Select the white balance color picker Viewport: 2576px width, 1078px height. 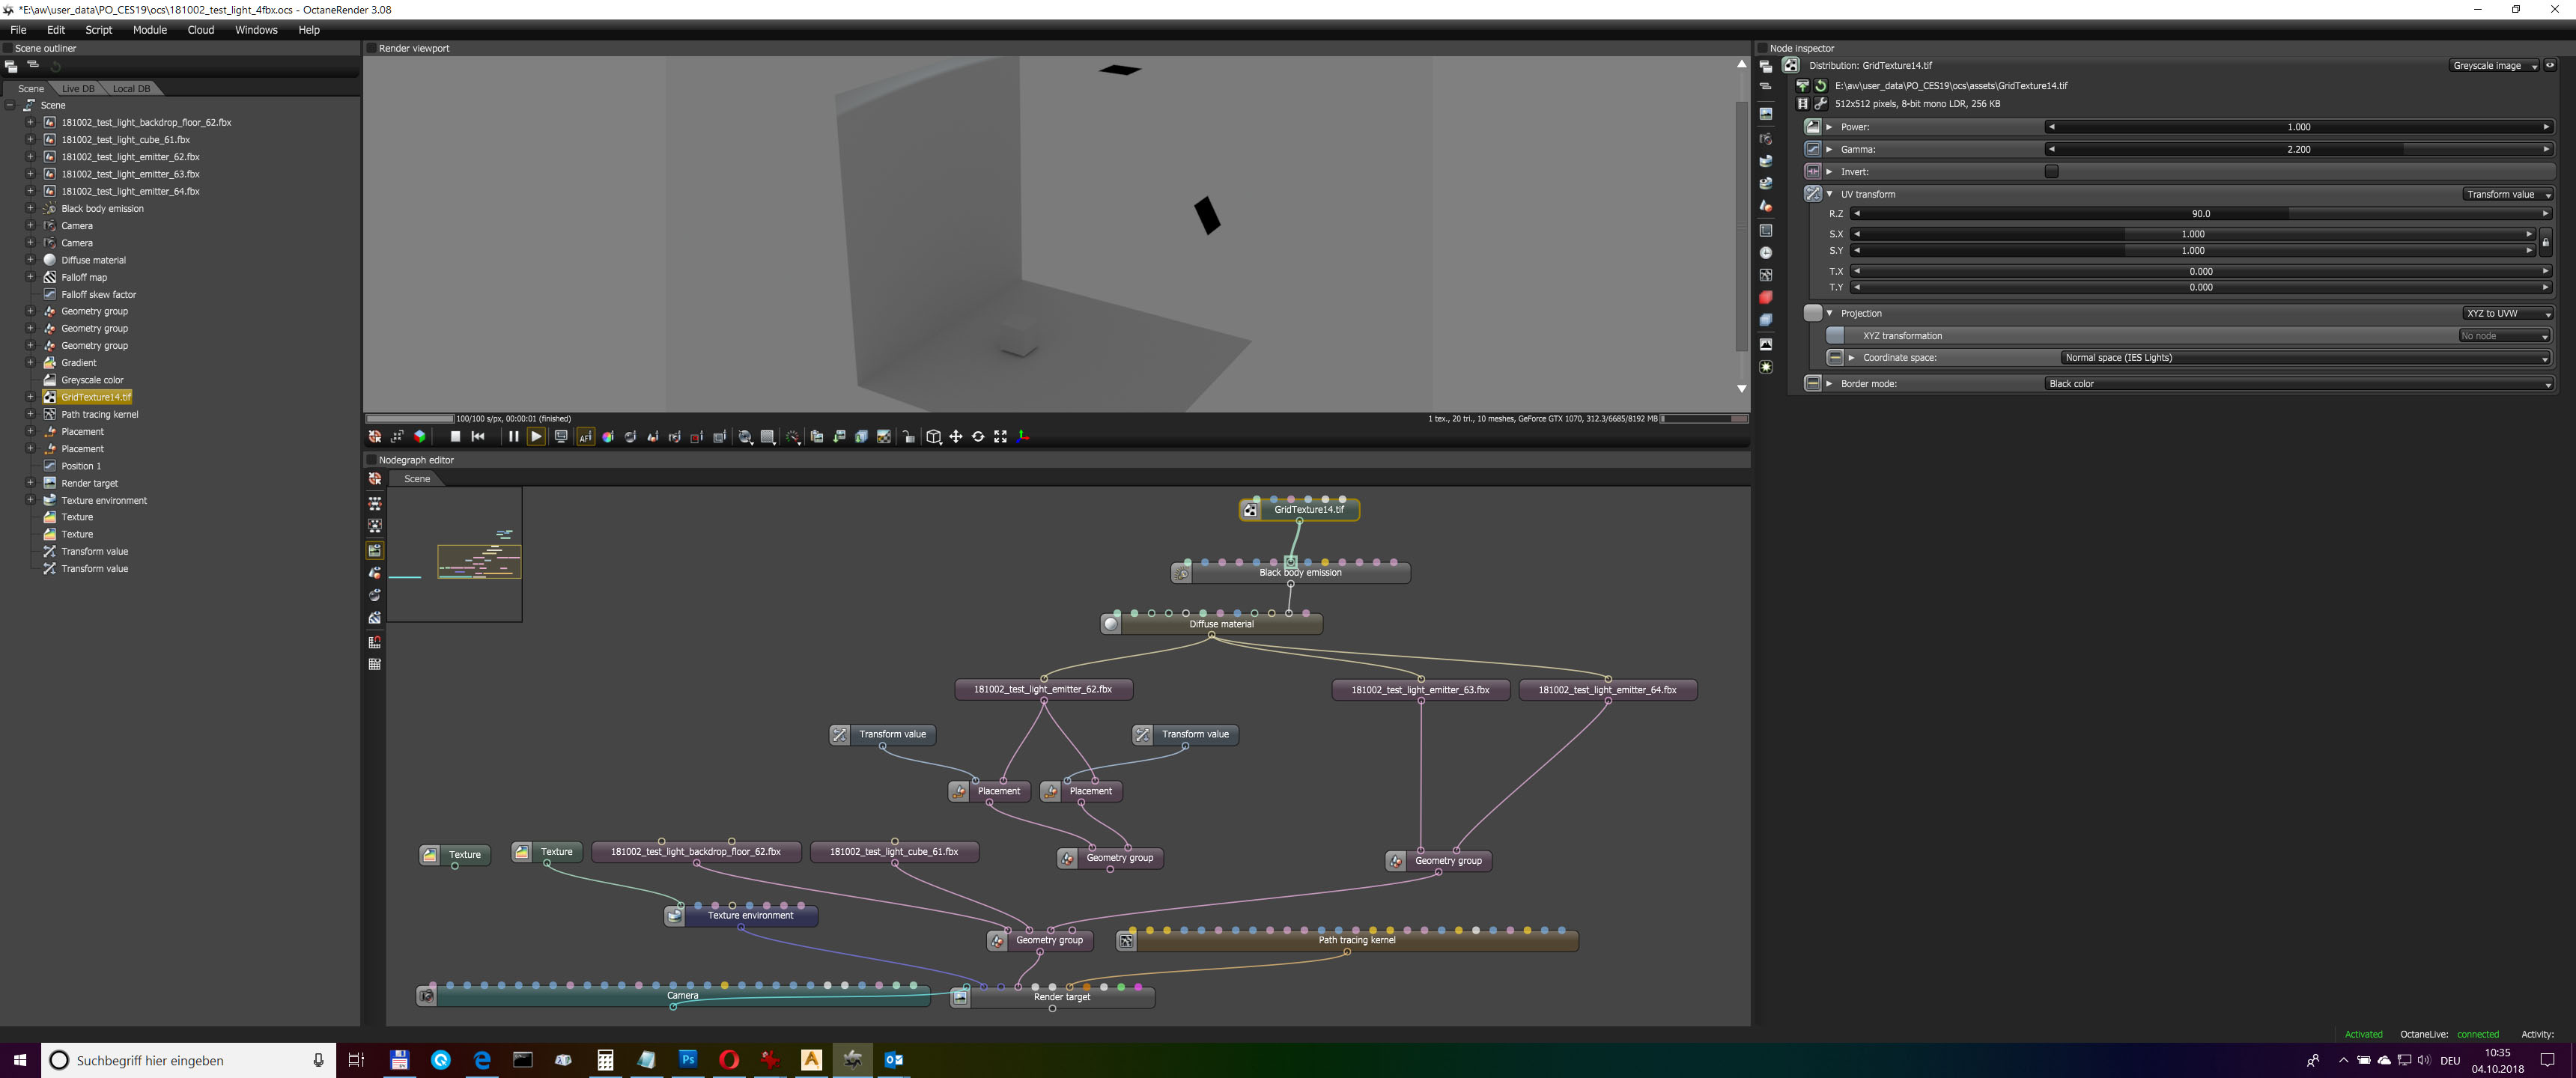coord(608,437)
